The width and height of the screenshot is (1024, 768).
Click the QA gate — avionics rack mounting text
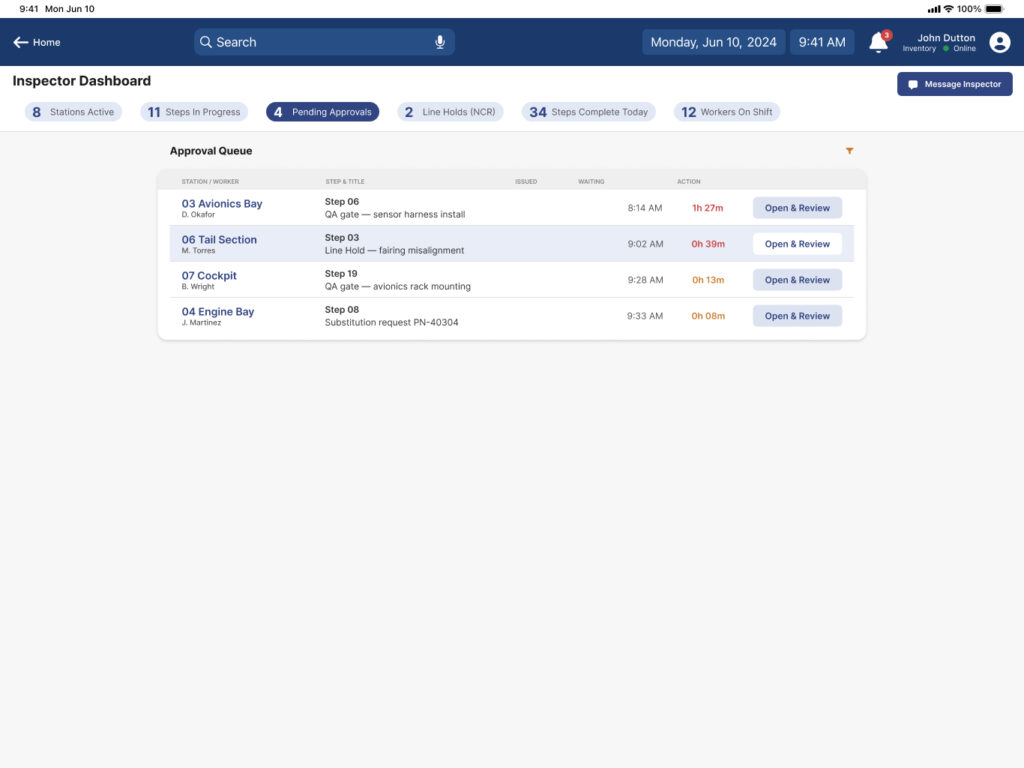[398, 286]
